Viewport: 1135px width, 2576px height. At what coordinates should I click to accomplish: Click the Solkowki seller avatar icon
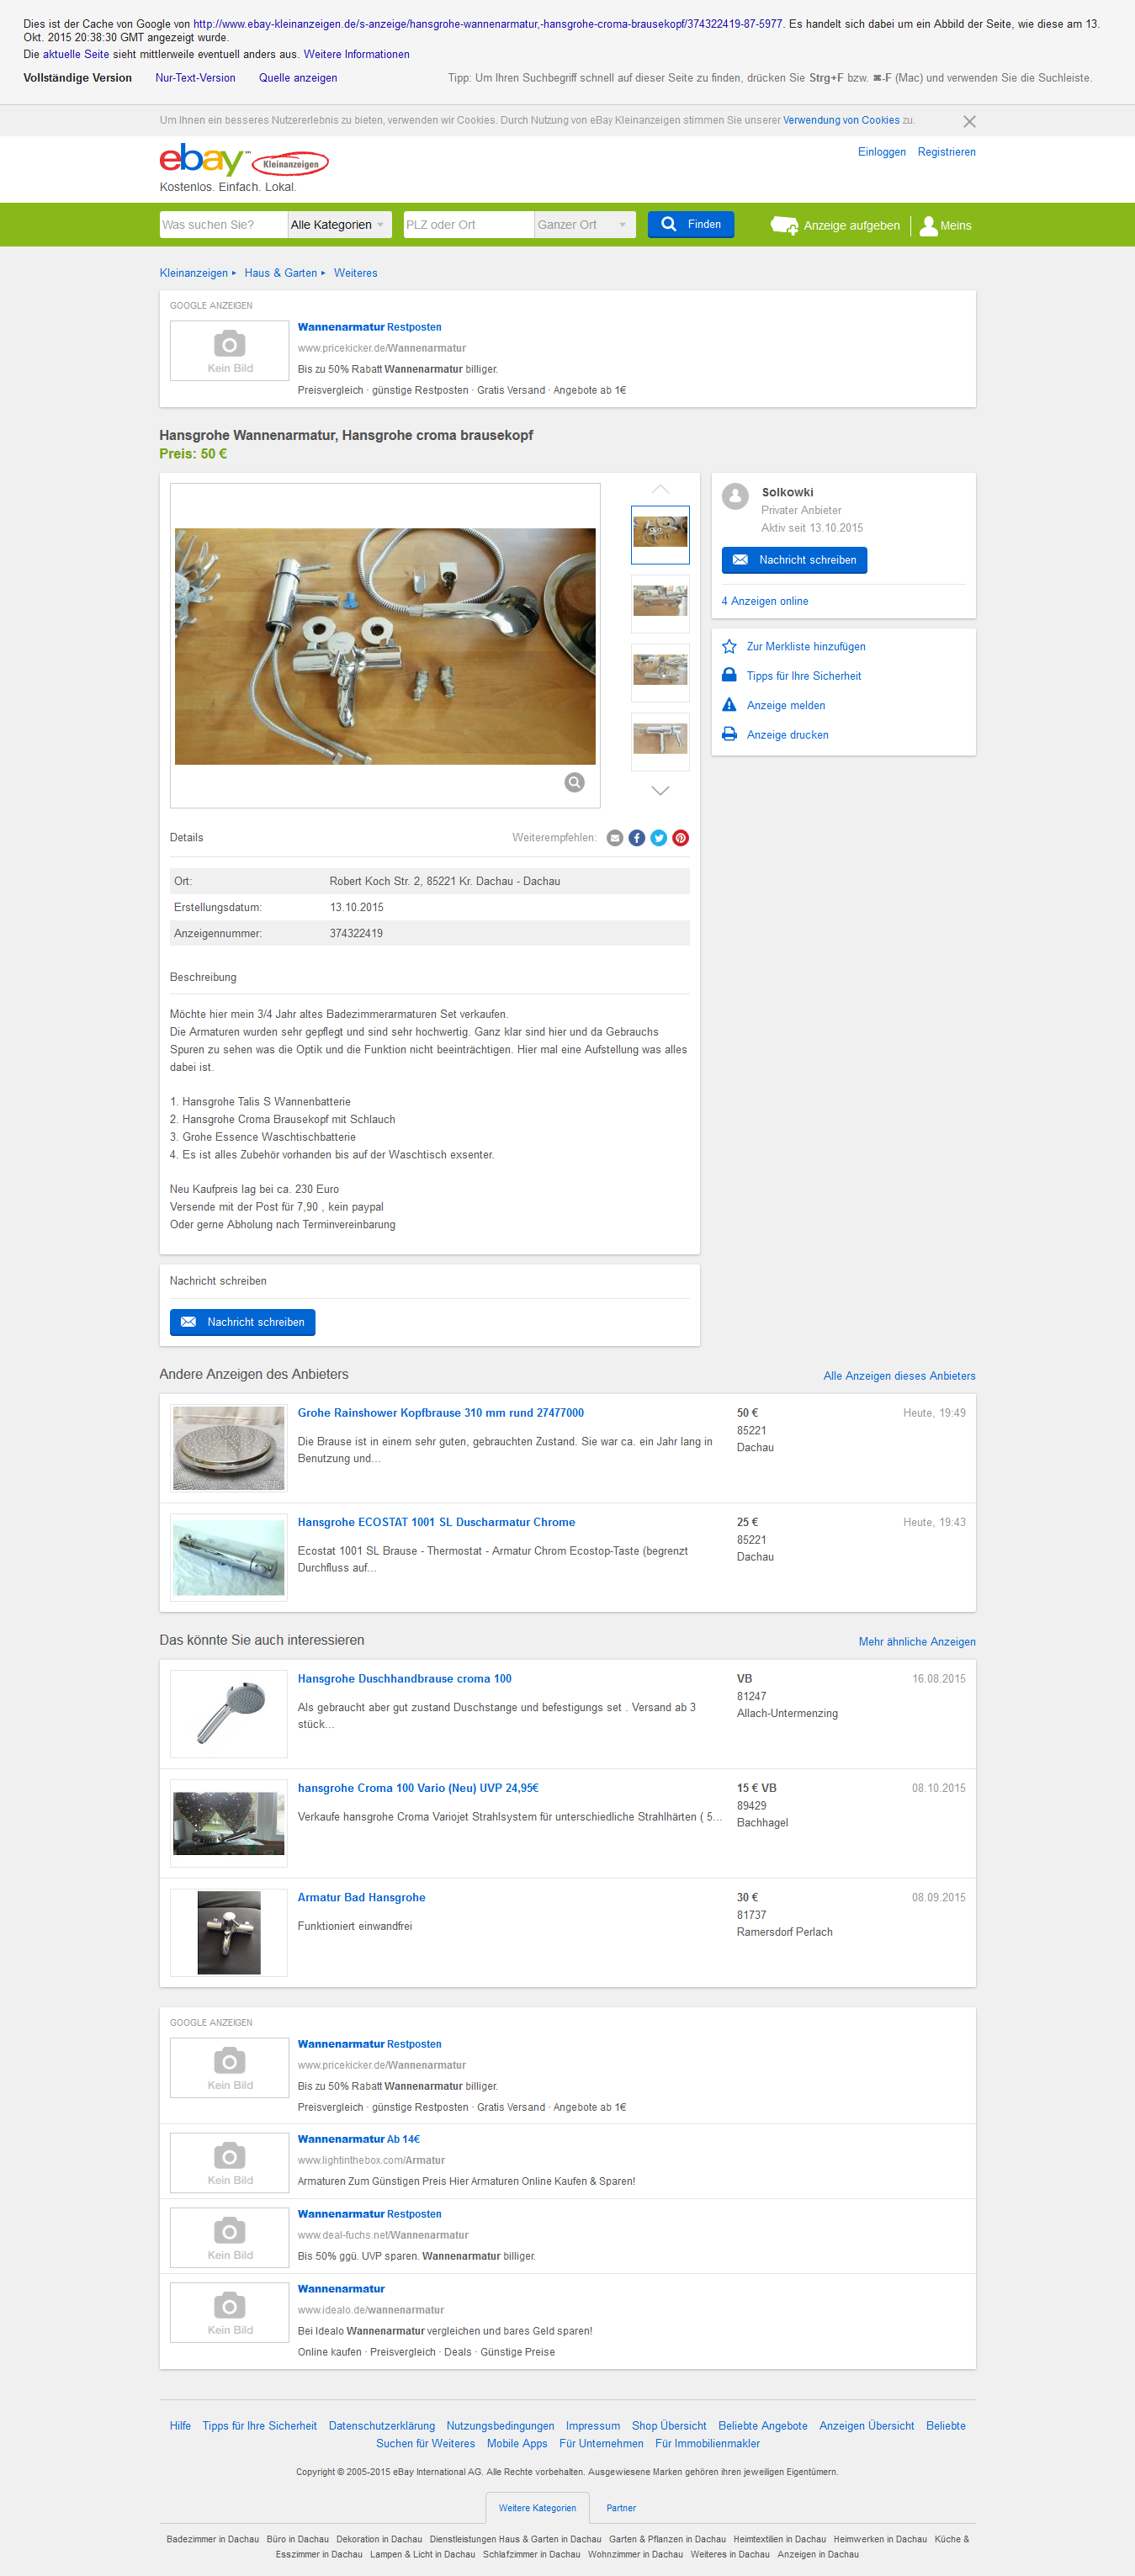click(x=735, y=496)
